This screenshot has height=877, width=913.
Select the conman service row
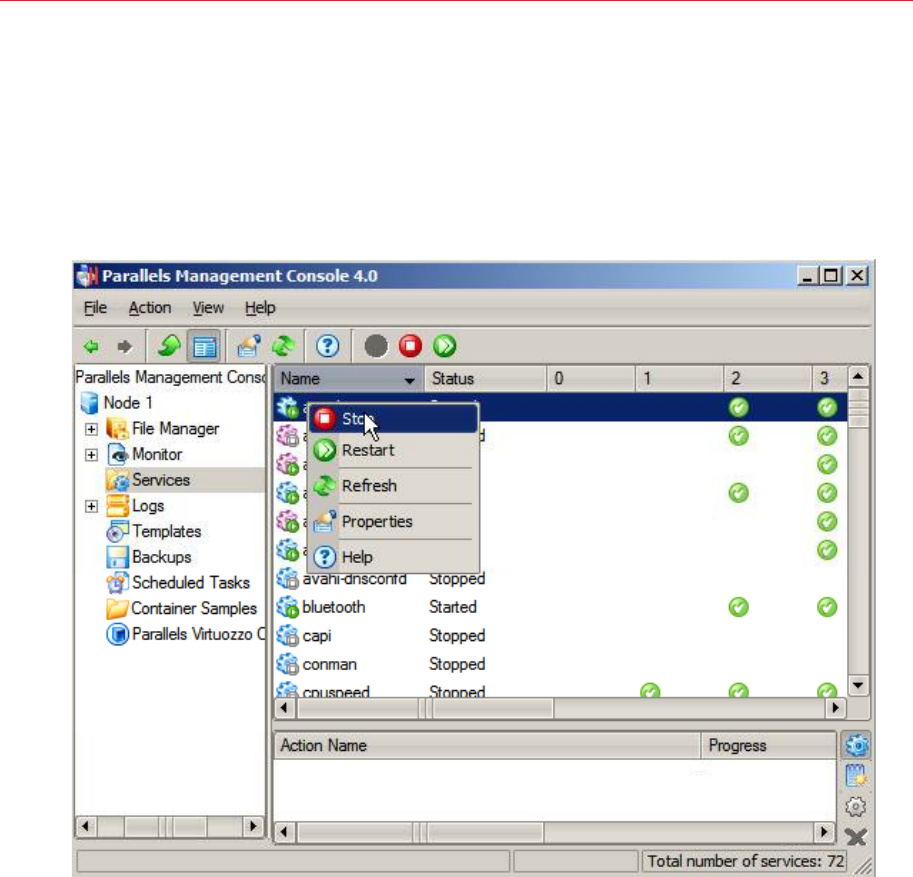560,664
